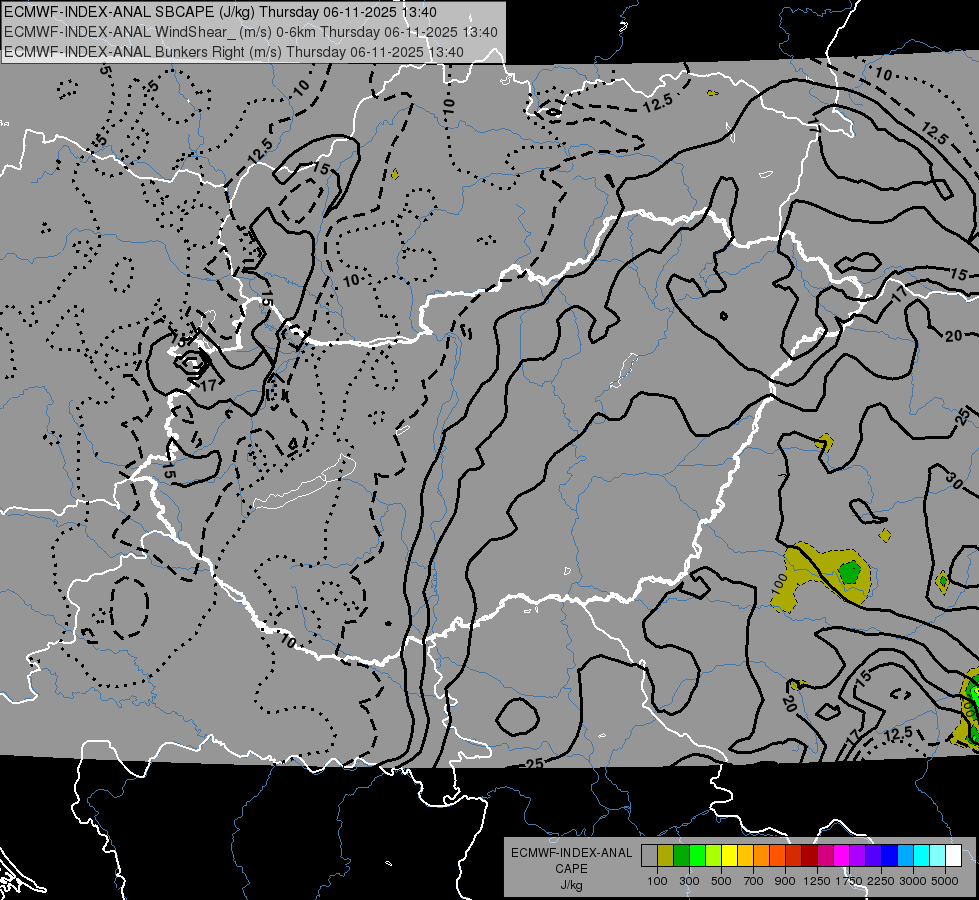This screenshot has width=979, height=900.
Task: Pick the bright magenta swatch near 1750
Action: coord(842,856)
